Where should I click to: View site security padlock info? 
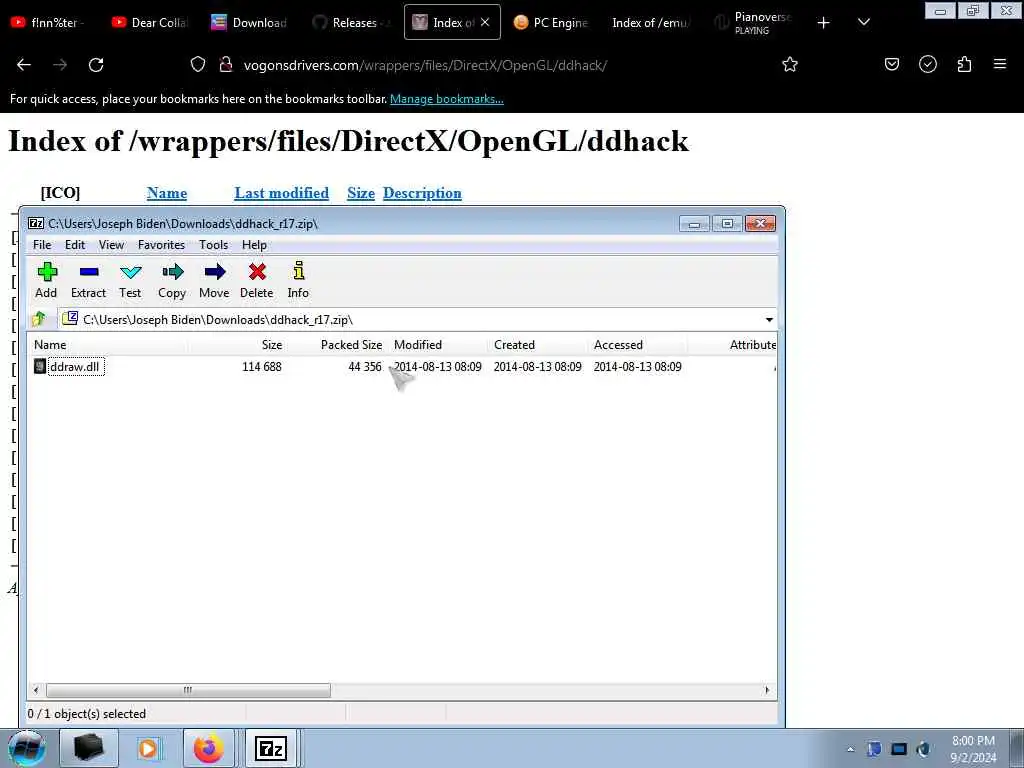pyautogui.click(x=226, y=65)
